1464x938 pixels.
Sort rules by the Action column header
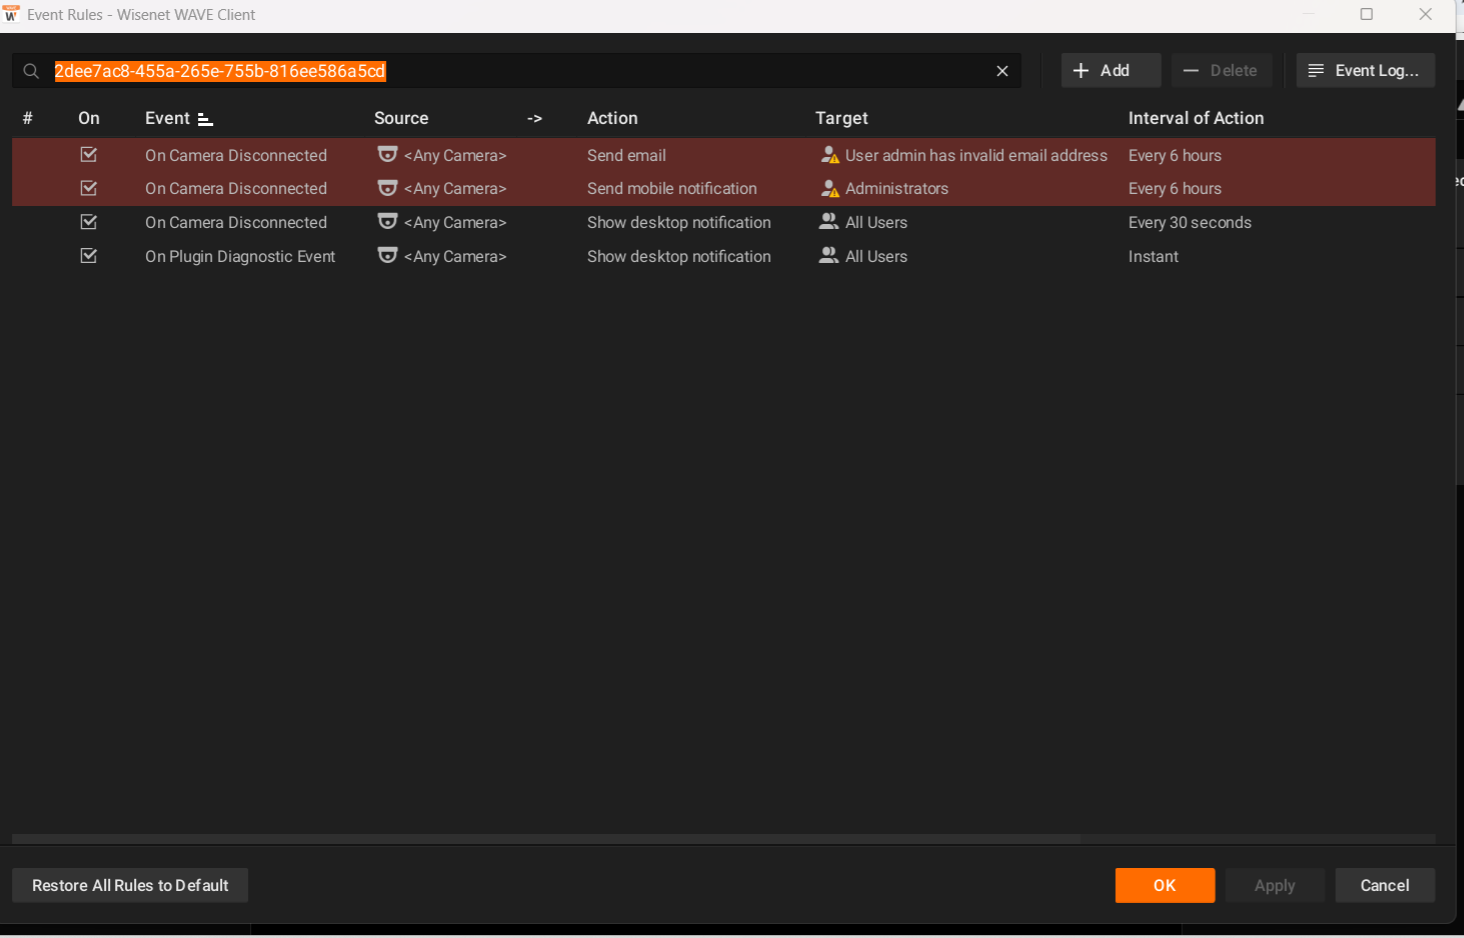click(x=612, y=118)
